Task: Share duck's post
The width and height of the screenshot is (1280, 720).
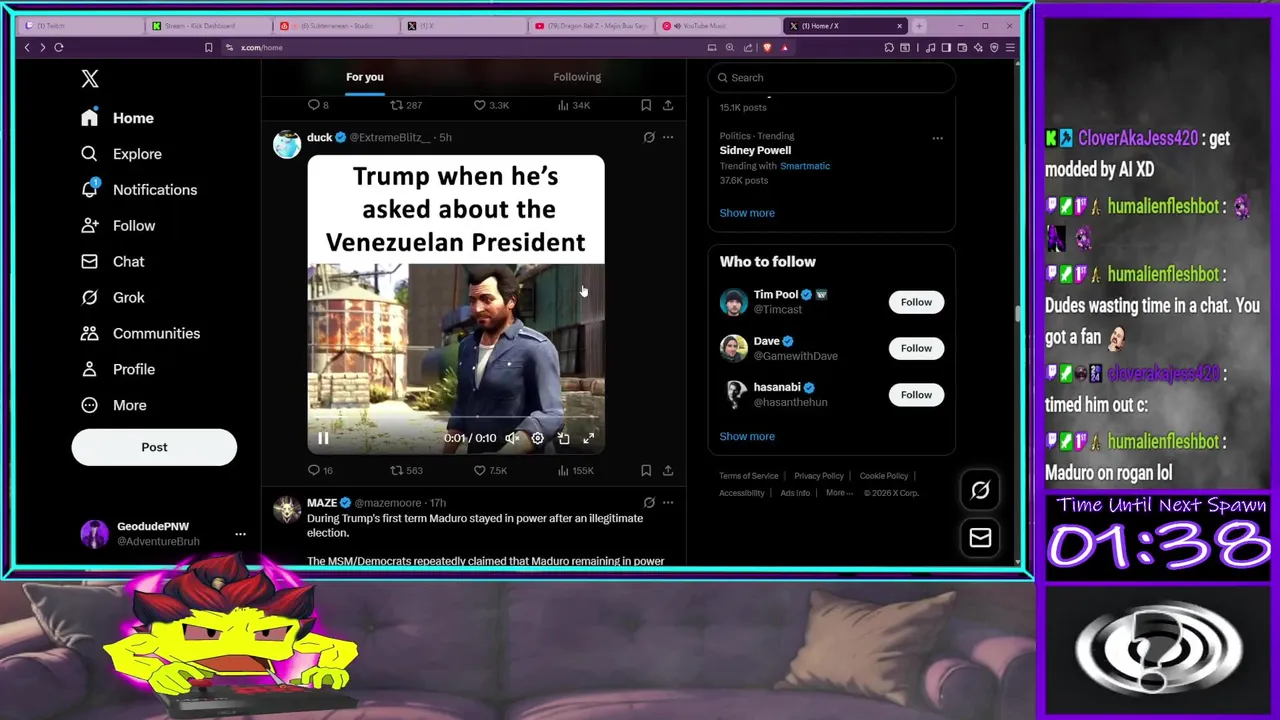Action: pos(668,470)
